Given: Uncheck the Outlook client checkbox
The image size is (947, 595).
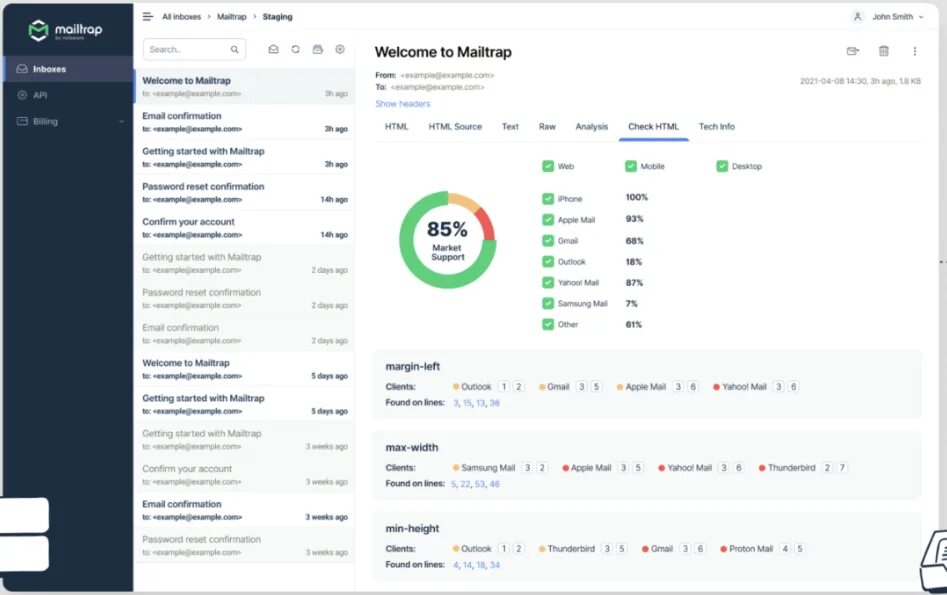Looking at the screenshot, I should (x=548, y=262).
